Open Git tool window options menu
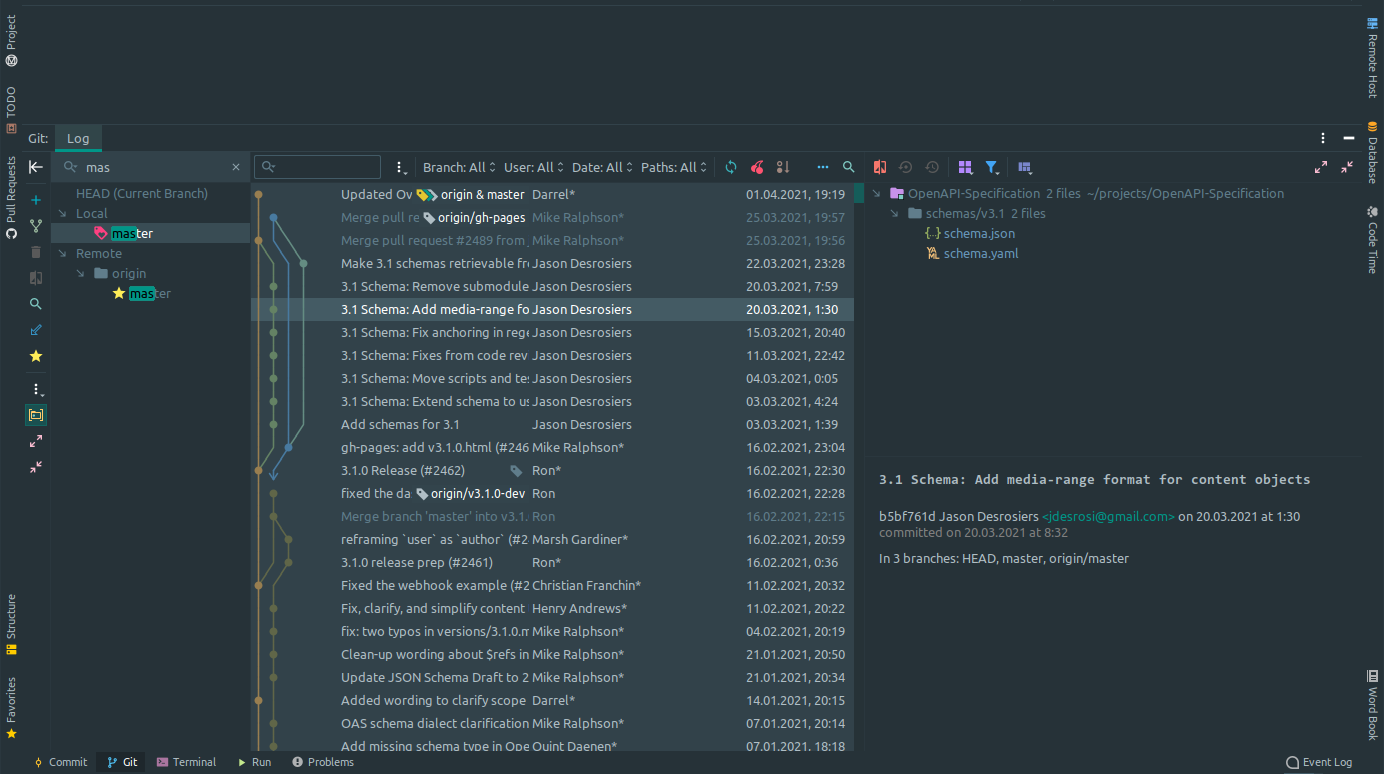This screenshot has height=774, width=1384. [1323, 138]
